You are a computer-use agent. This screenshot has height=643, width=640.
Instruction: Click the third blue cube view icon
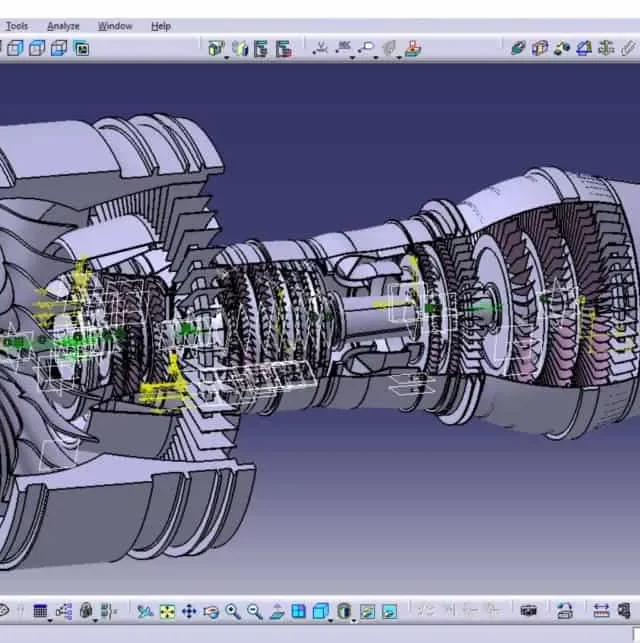59,48
